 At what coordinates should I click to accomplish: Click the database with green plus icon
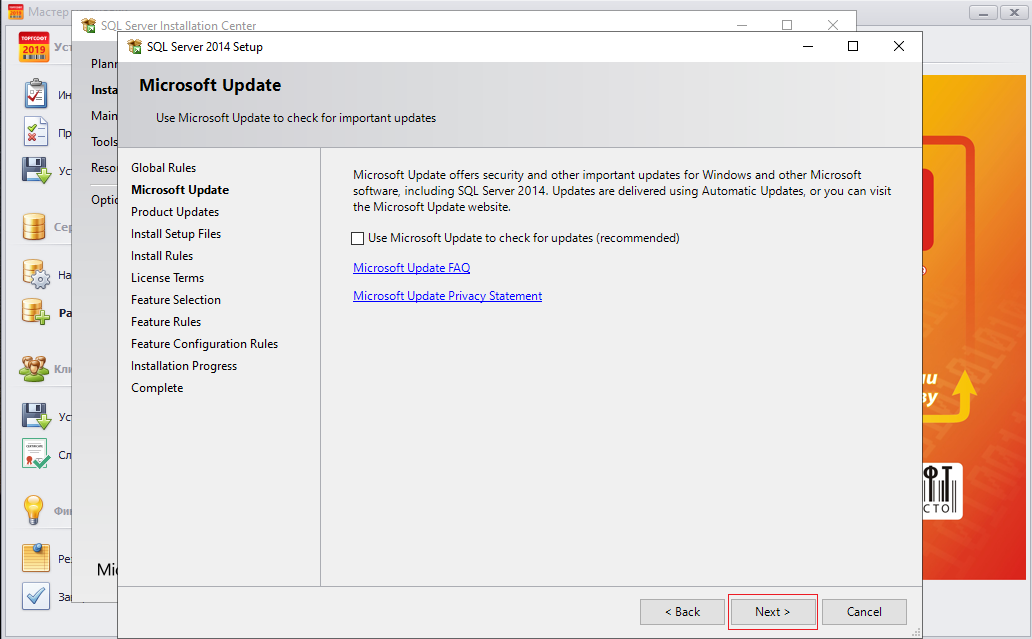pyautogui.click(x=36, y=312)
